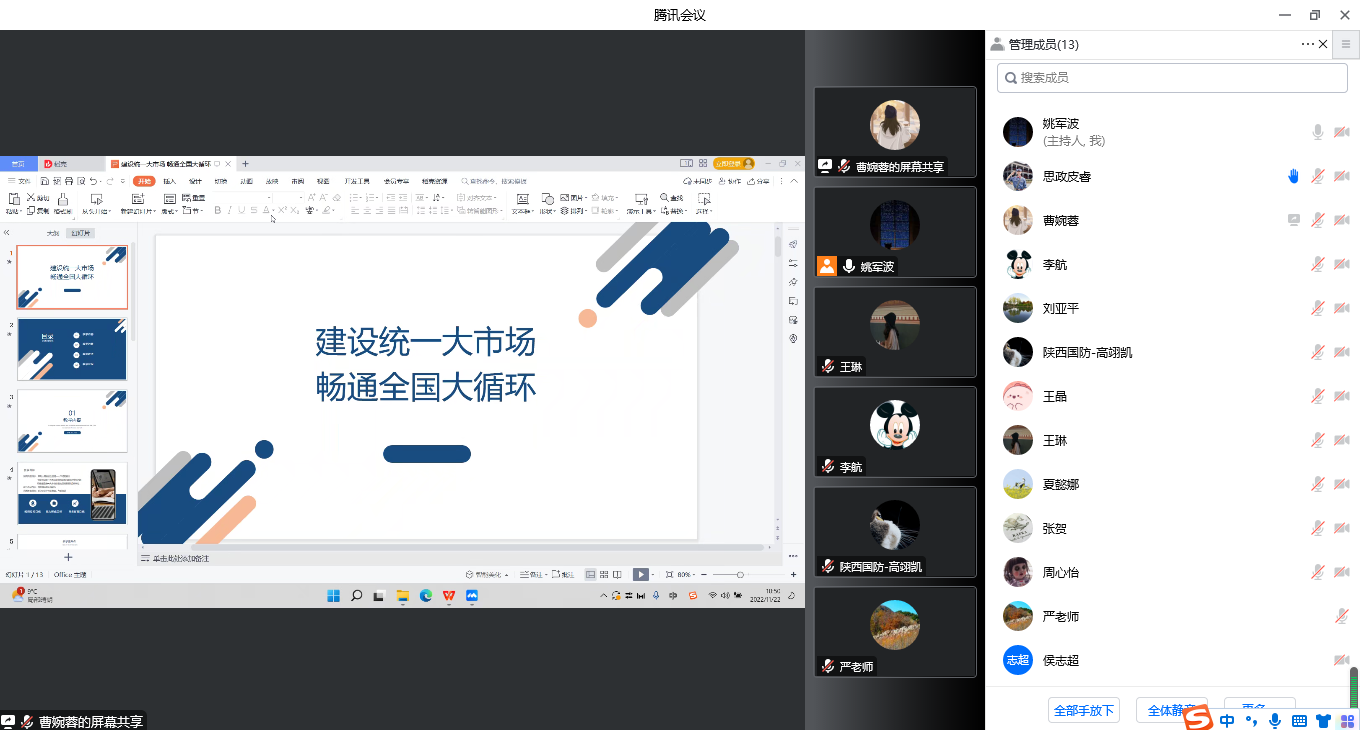Click the Sogou skin shirt icon
The image size is (1360, 730).
pyautogui.click(x=1323, y=720)
